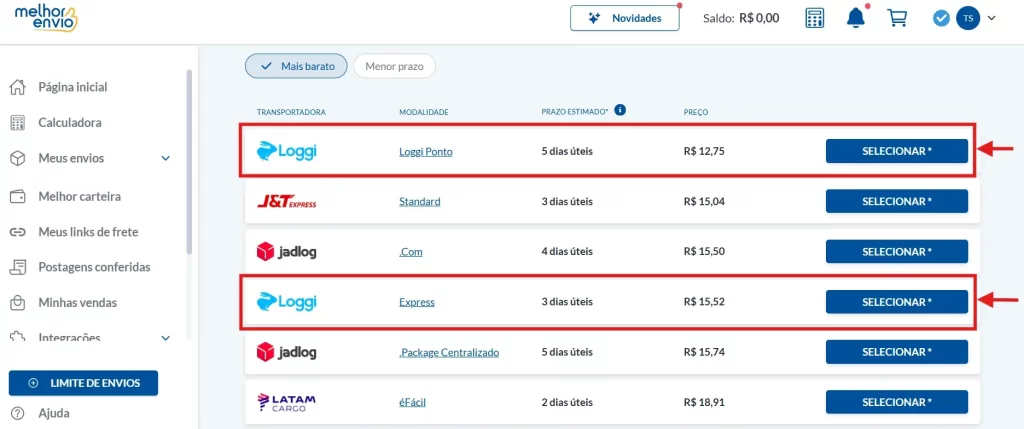Click Jadlog logo in .Package Centralizado row
The image size is (1024, 429).
pyautogui.click(x=287, y=352)
